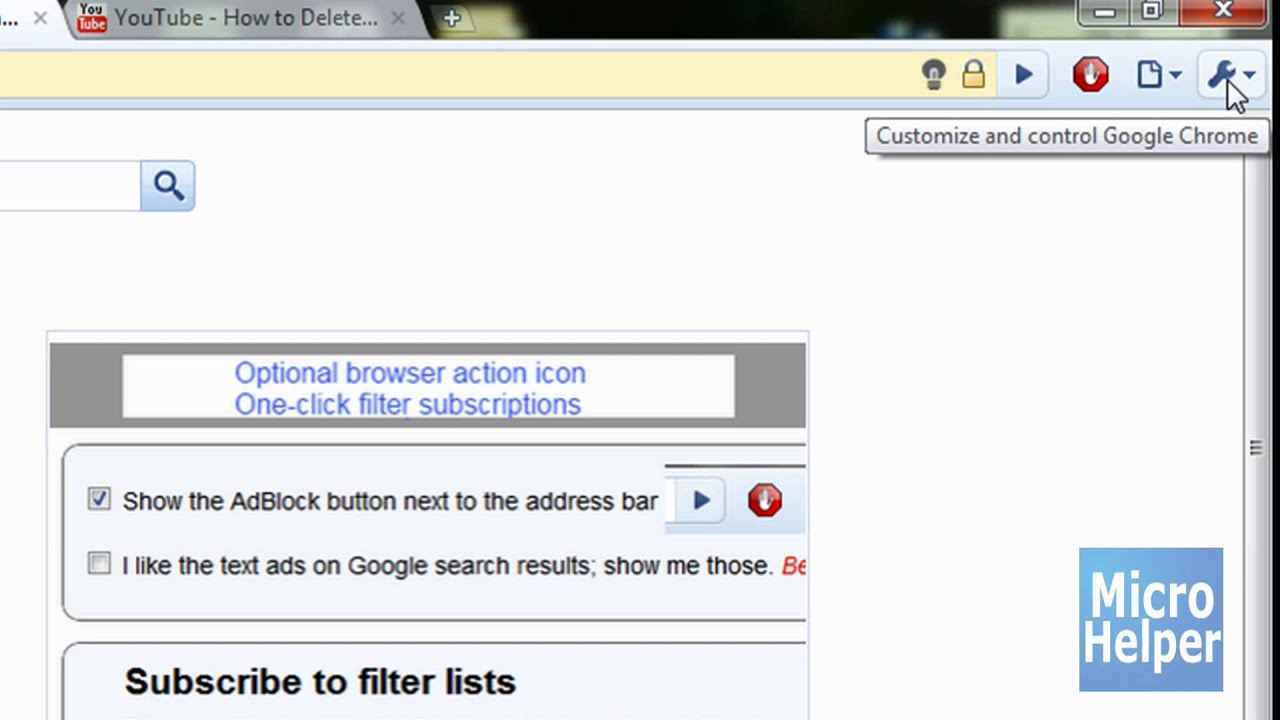Open the Chrome wrench customize menu
The height and width of the screenshot is (720, 1280).
[x=1230, y=75]
